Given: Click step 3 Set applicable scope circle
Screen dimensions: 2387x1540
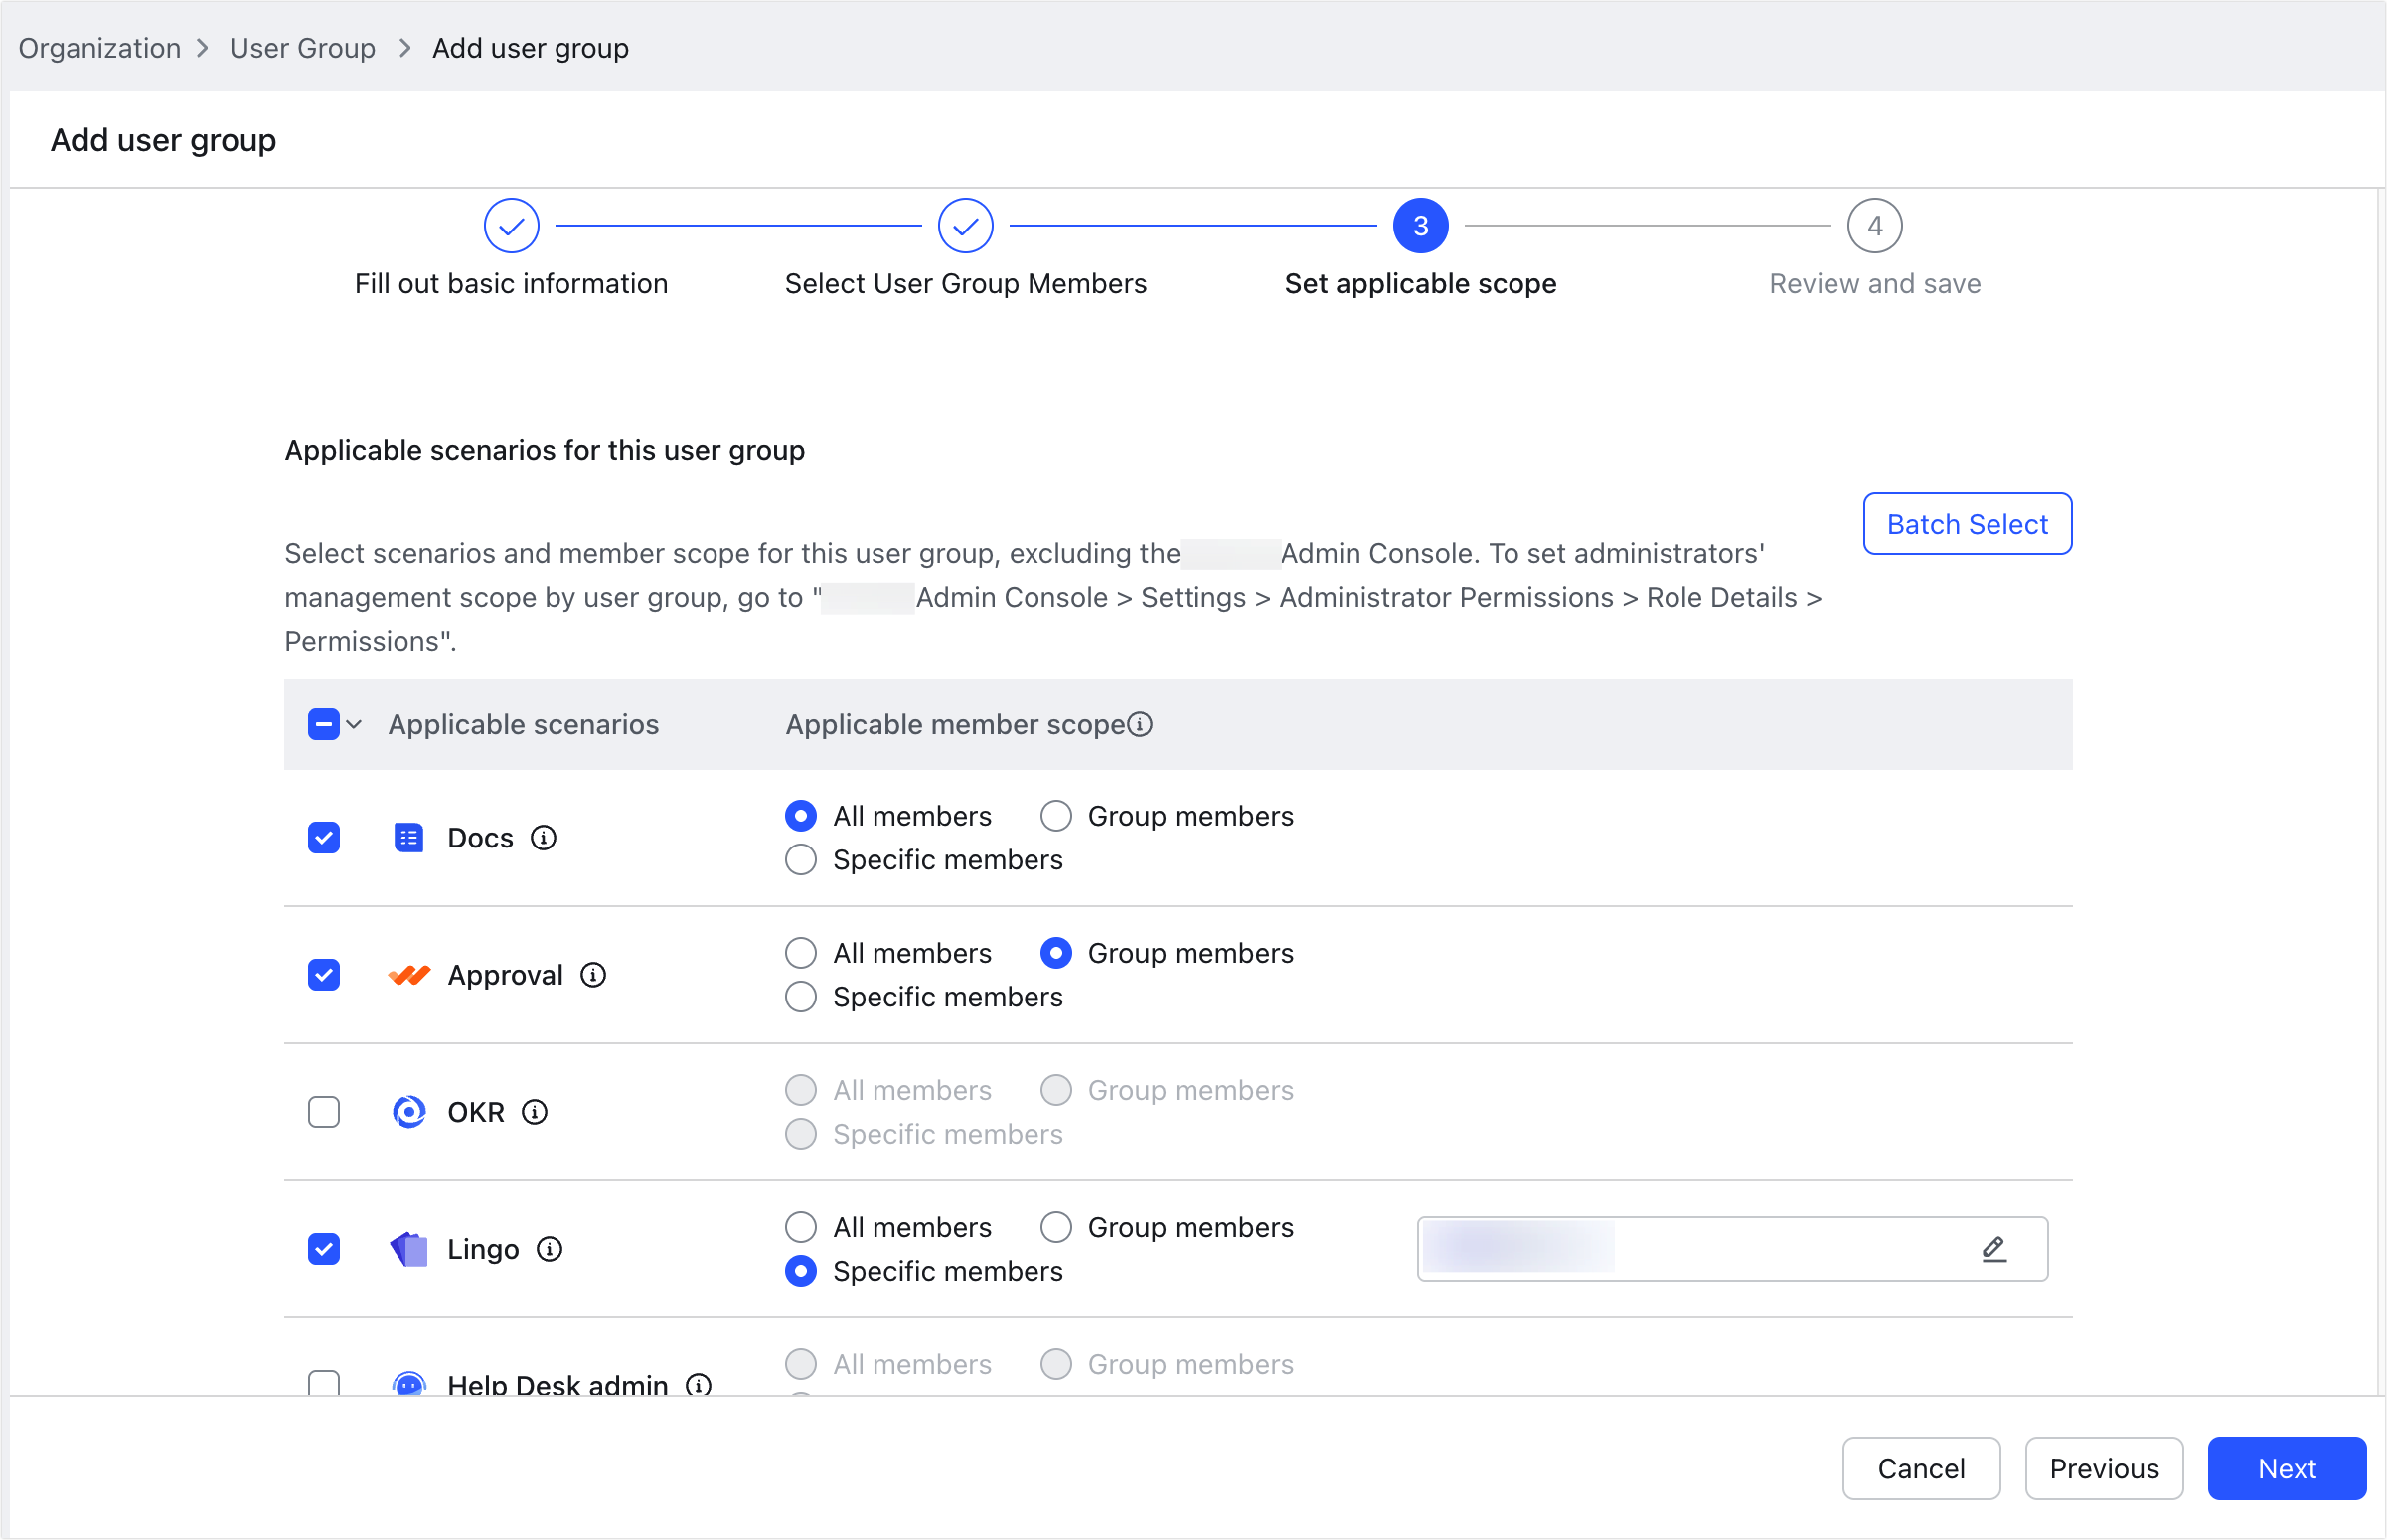Looking at the screenshot, I should point(1420,226).
